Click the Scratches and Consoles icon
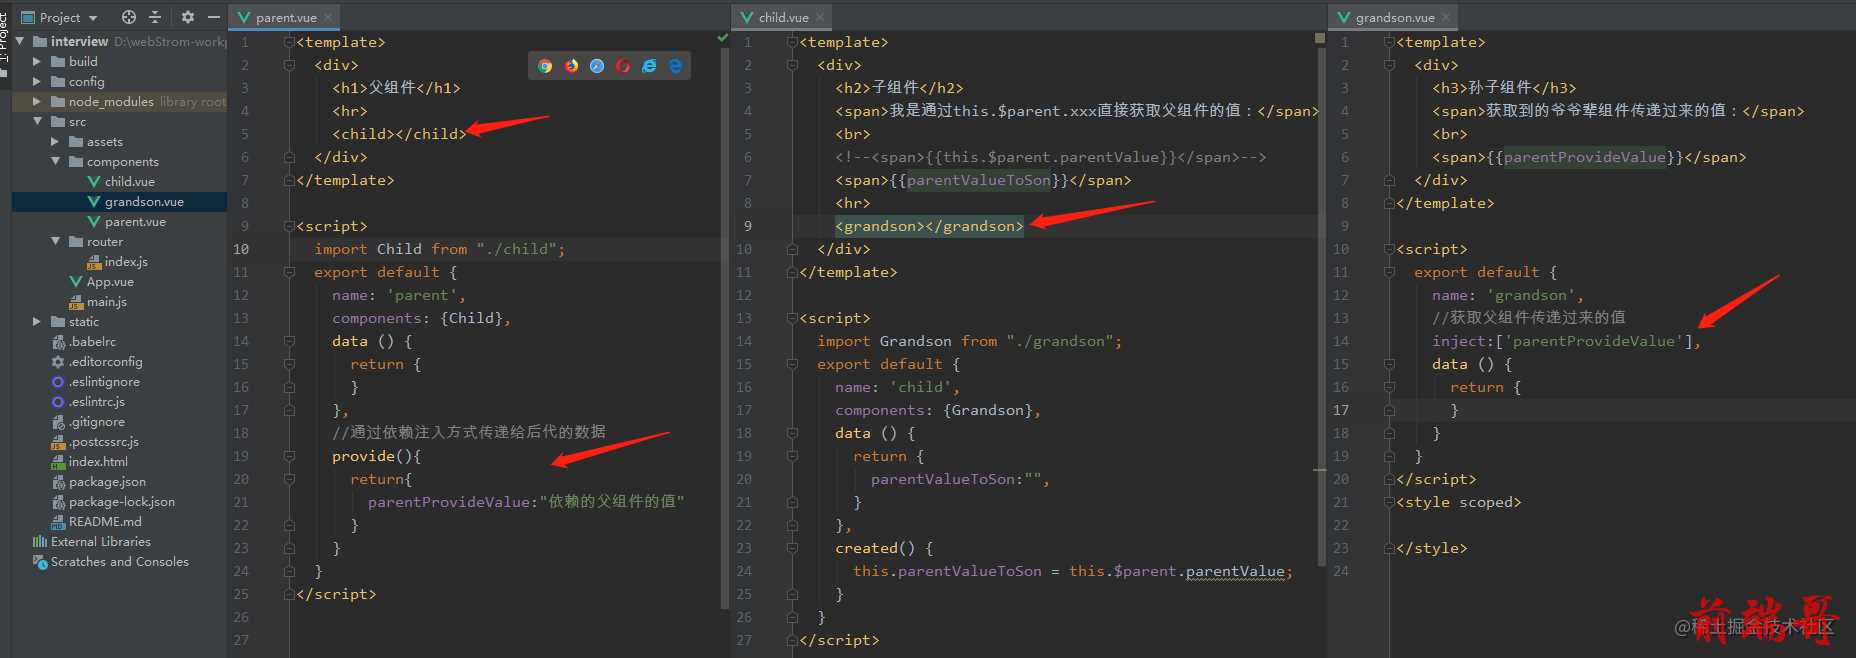 tap(40, 562)
